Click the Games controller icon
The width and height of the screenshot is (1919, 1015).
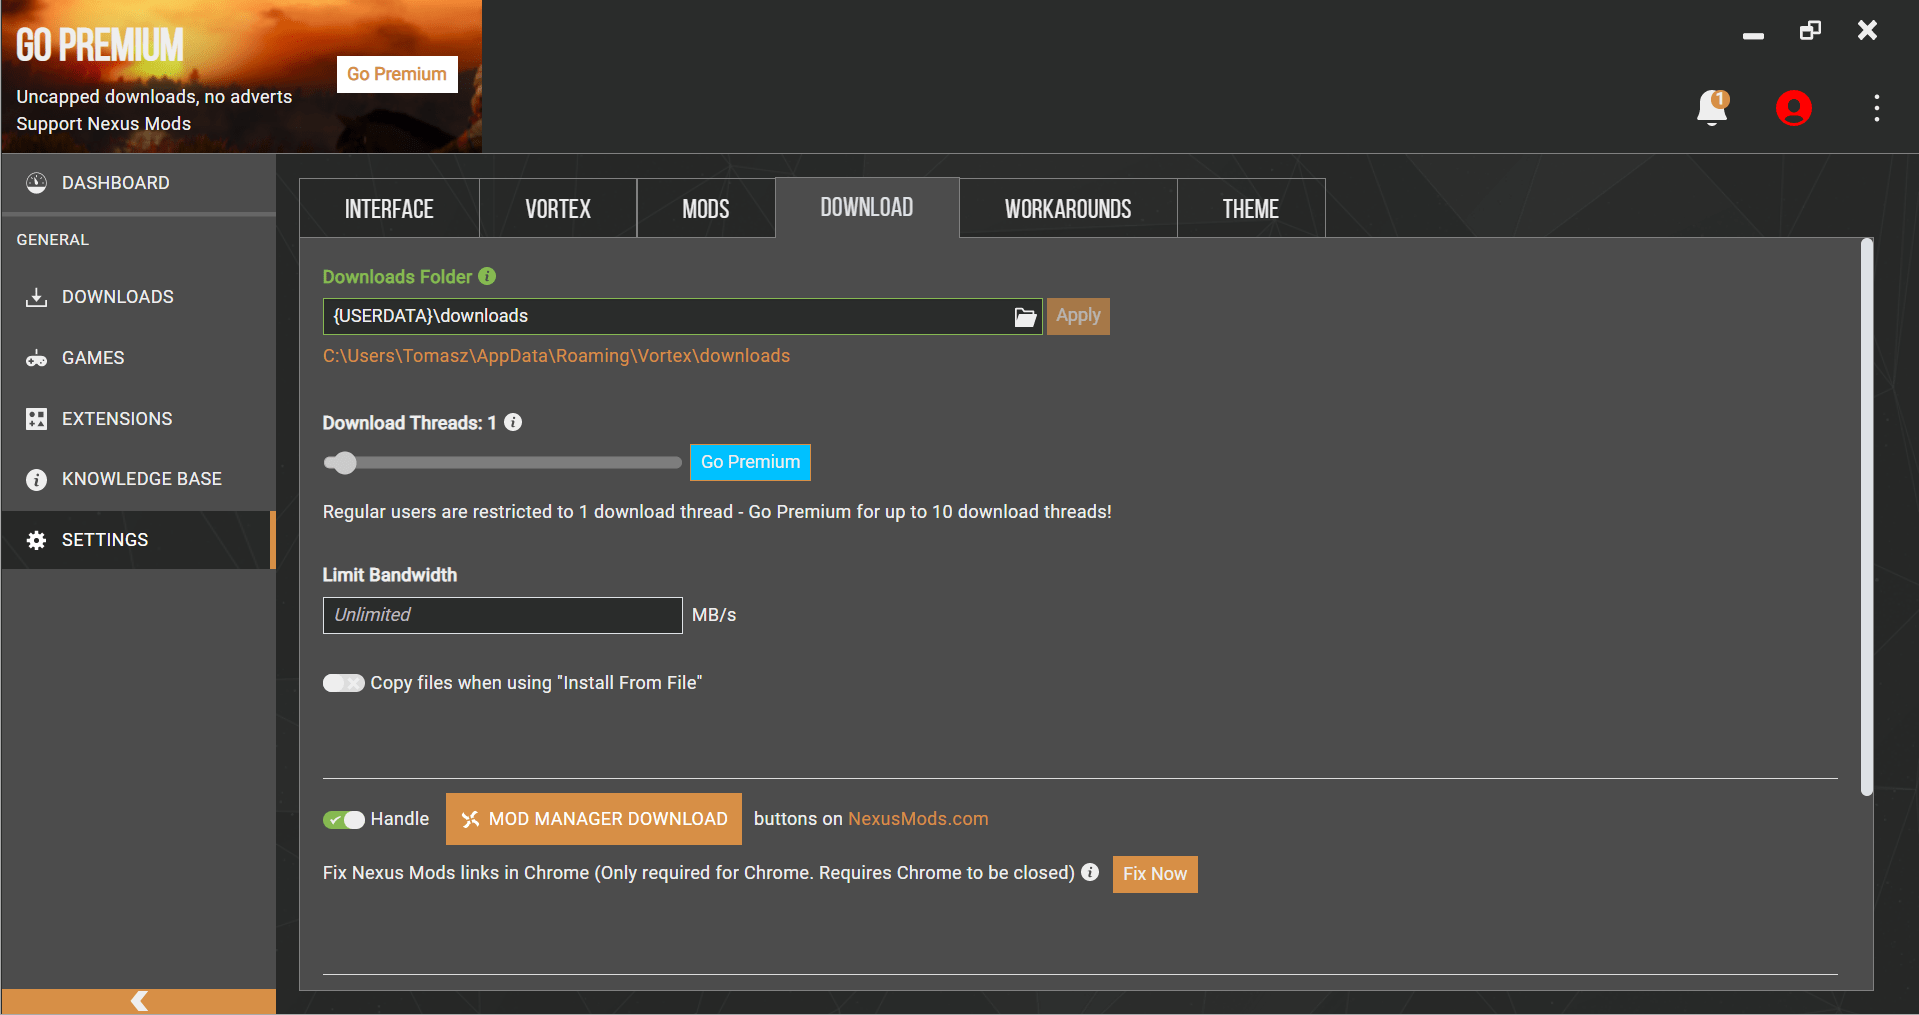[37, 358]
